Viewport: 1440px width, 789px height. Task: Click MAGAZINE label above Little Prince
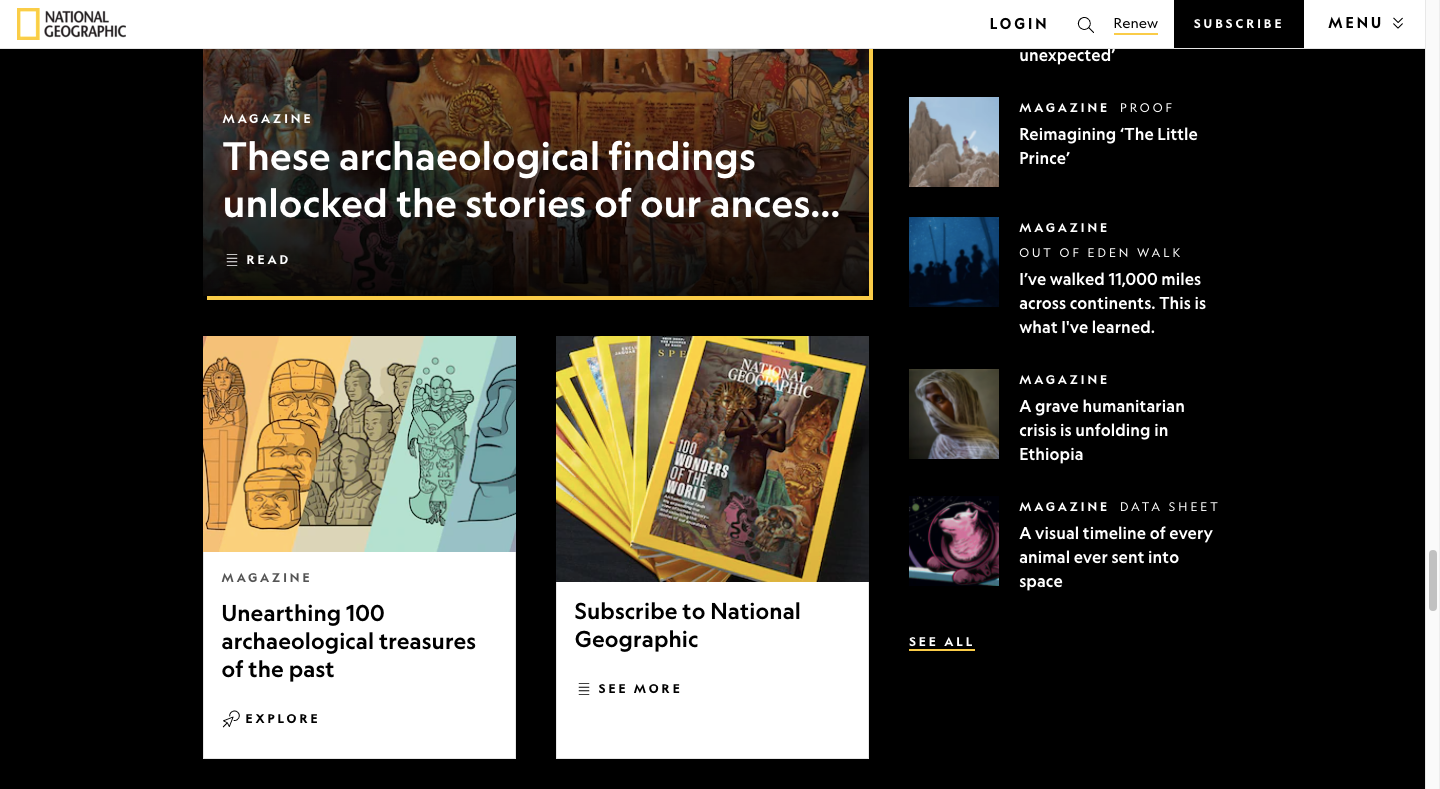(x=1064, y=108)
